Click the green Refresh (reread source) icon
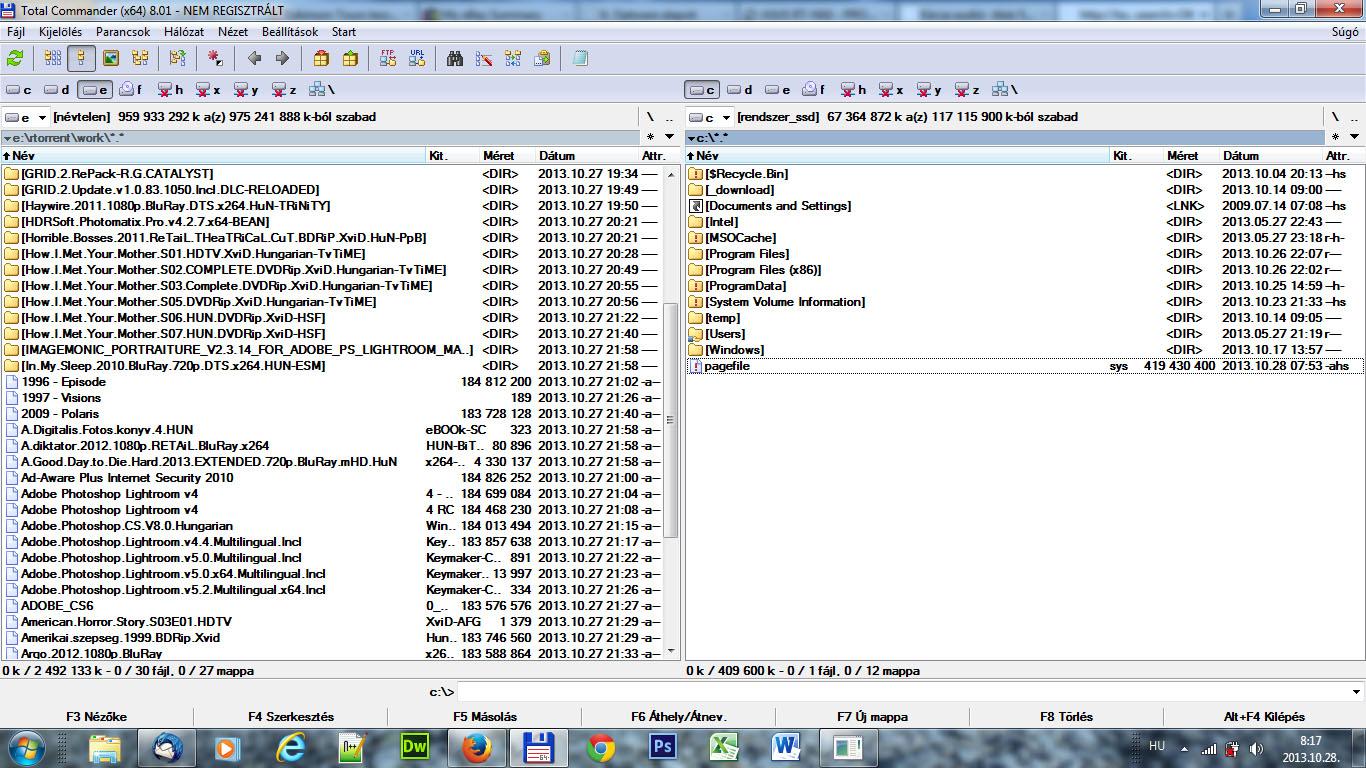This screenshot has width=1366, height=768. tap(15, 59)
